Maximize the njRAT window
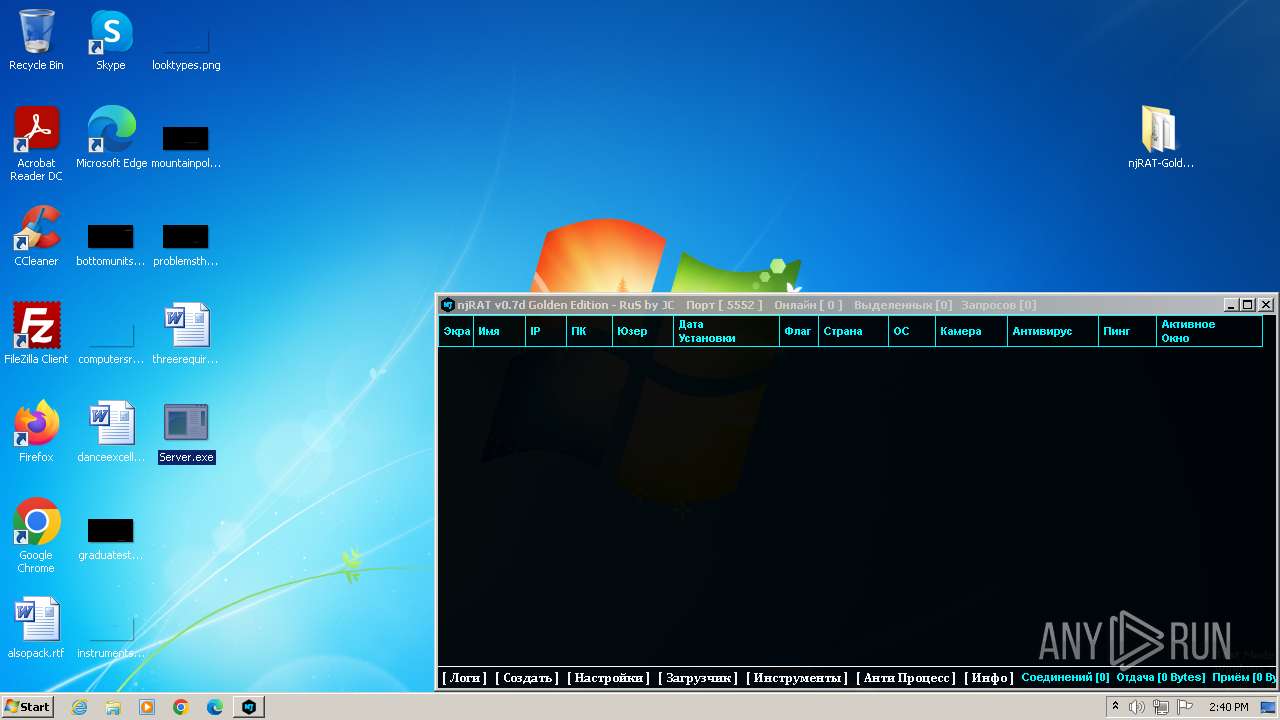Screen dimensions: 1280x720 tap(1248, 305)
